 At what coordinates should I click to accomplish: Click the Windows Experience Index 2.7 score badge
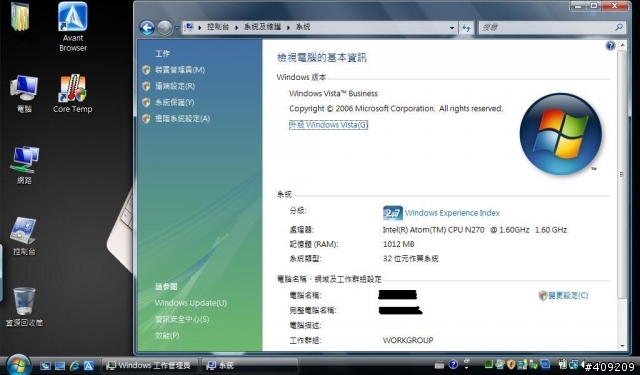pos(393,213)
